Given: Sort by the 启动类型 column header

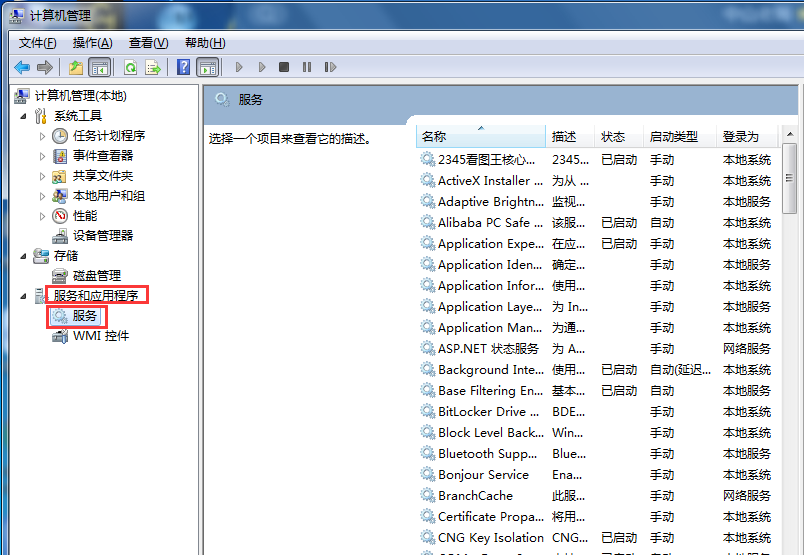Looking at the screenshot, I should pos(679,136).
